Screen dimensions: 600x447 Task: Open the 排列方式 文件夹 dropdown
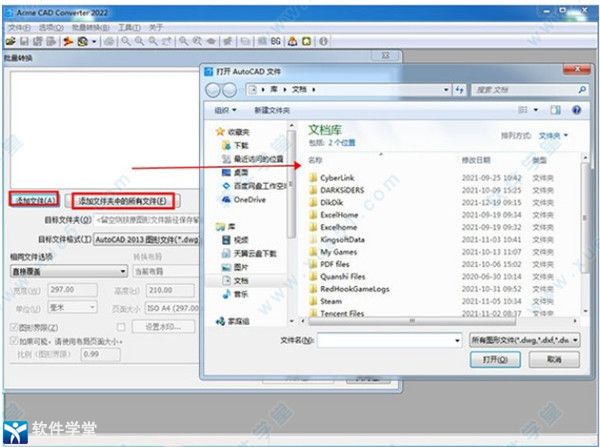[x=553, y=135]
